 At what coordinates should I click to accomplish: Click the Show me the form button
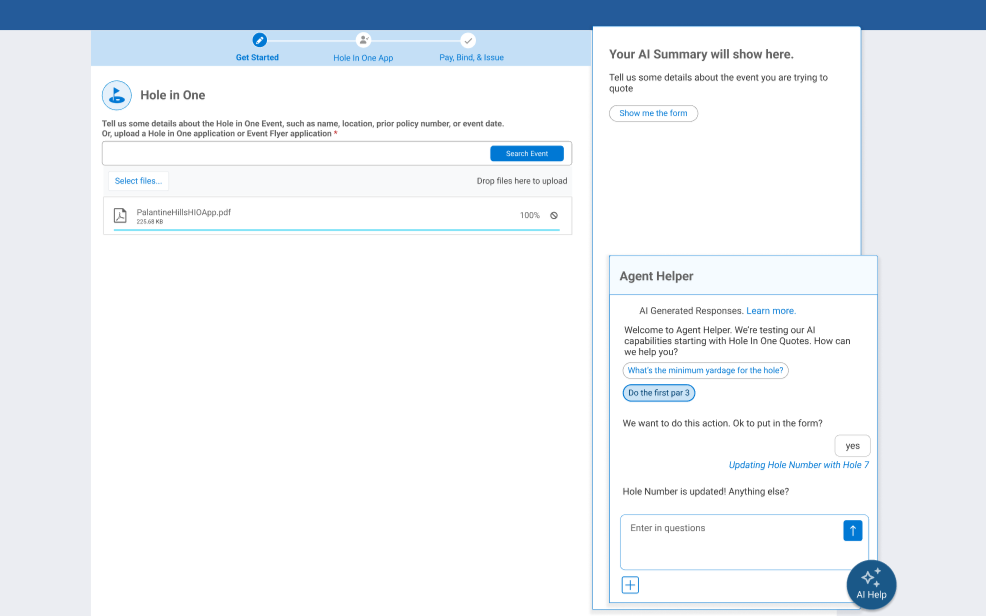[653, 113]
